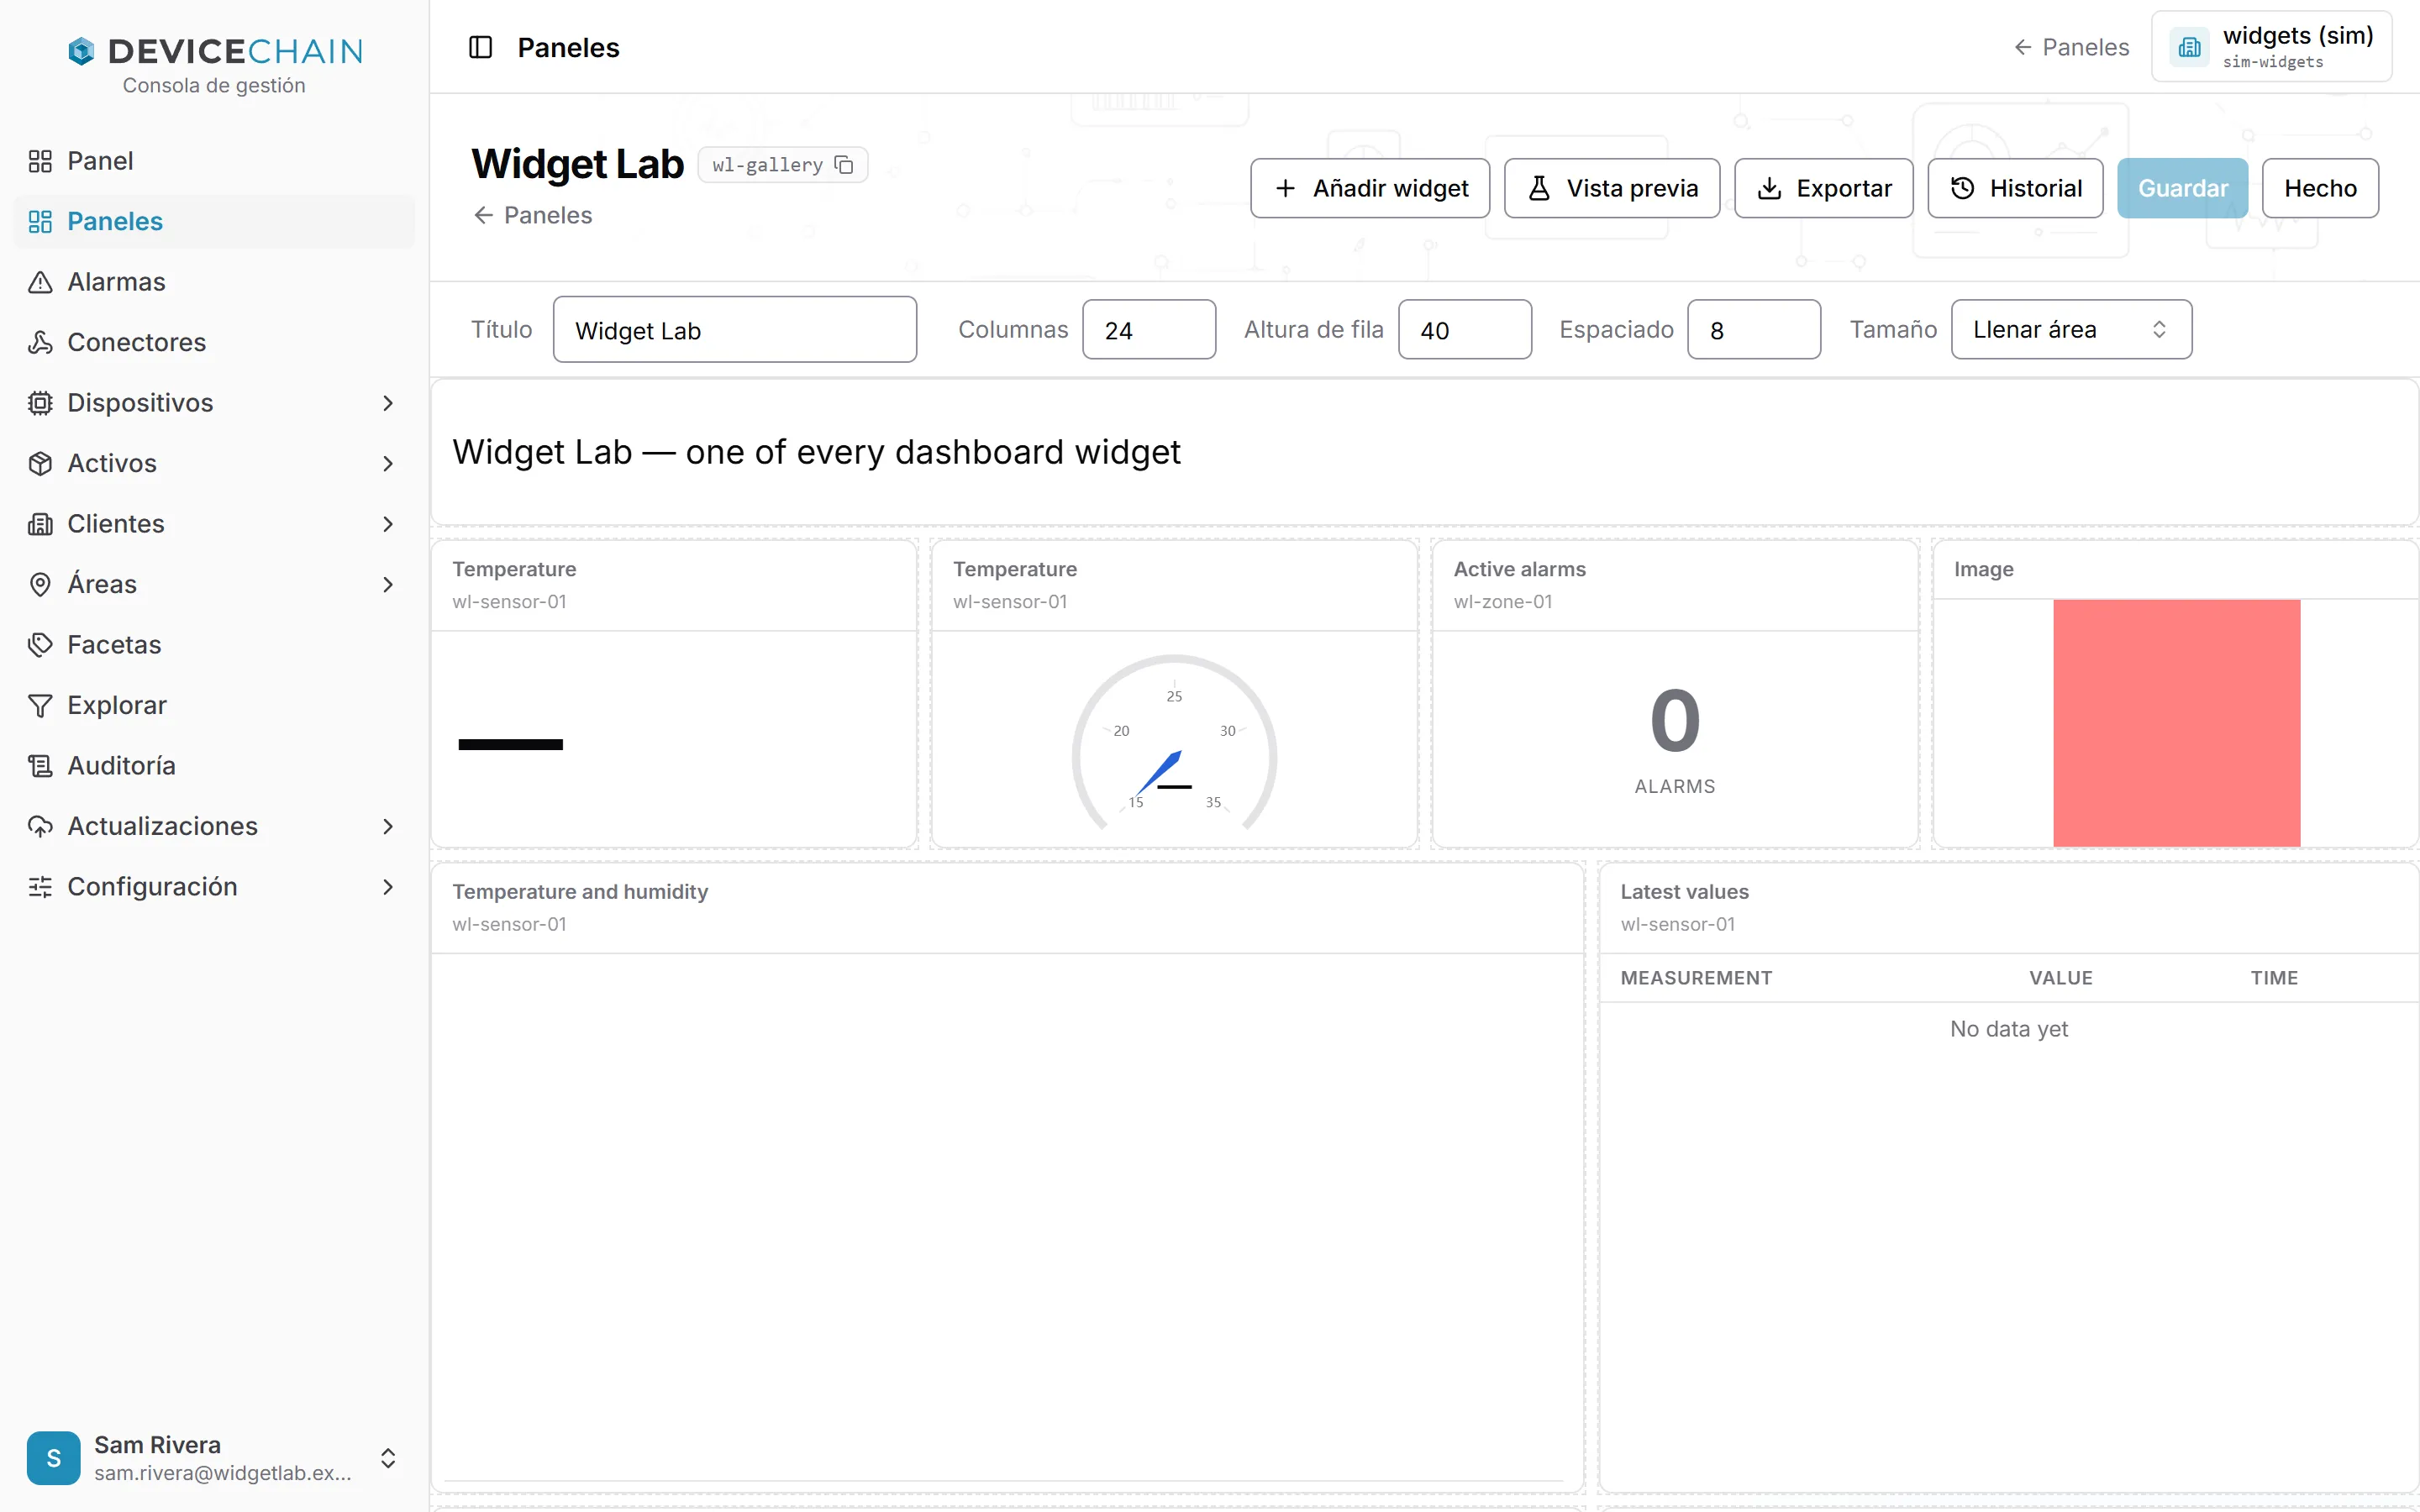Open the widgets (sim) tenant selector
Image resolution: width=2420 pixels, height=1512 pixels.
coord(2271,47)
